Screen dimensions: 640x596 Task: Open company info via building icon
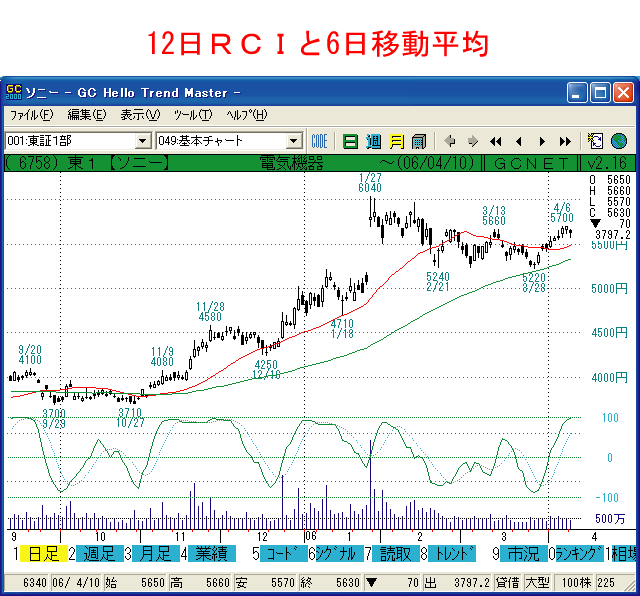(419, 142)
